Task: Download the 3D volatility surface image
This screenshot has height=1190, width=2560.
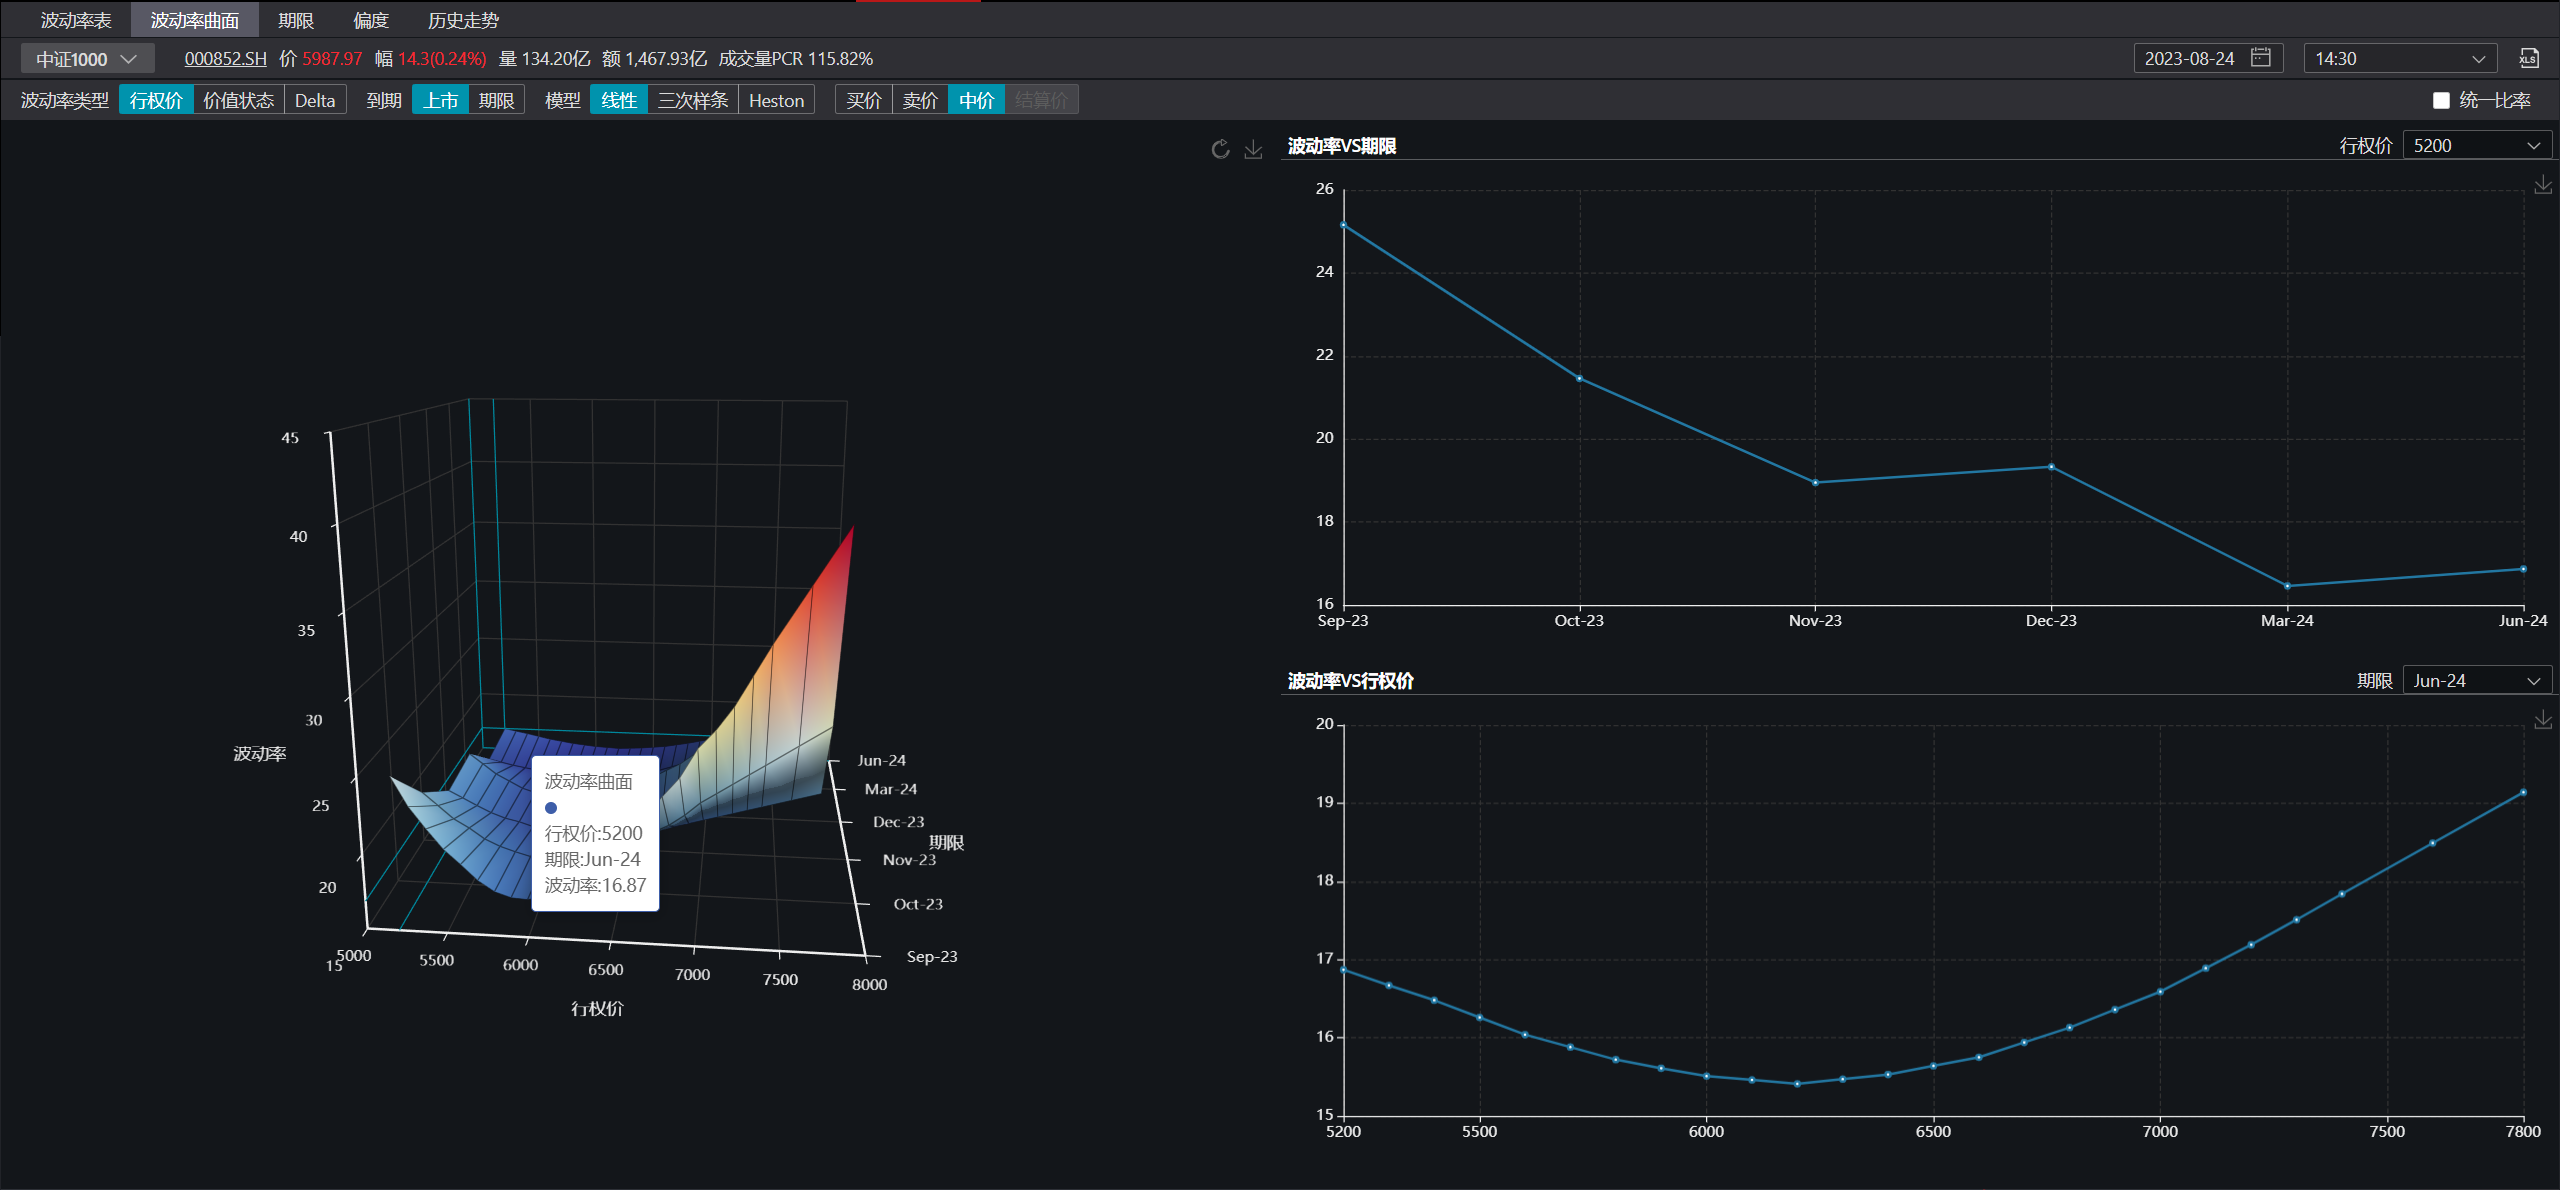Action: point(1253,150)
